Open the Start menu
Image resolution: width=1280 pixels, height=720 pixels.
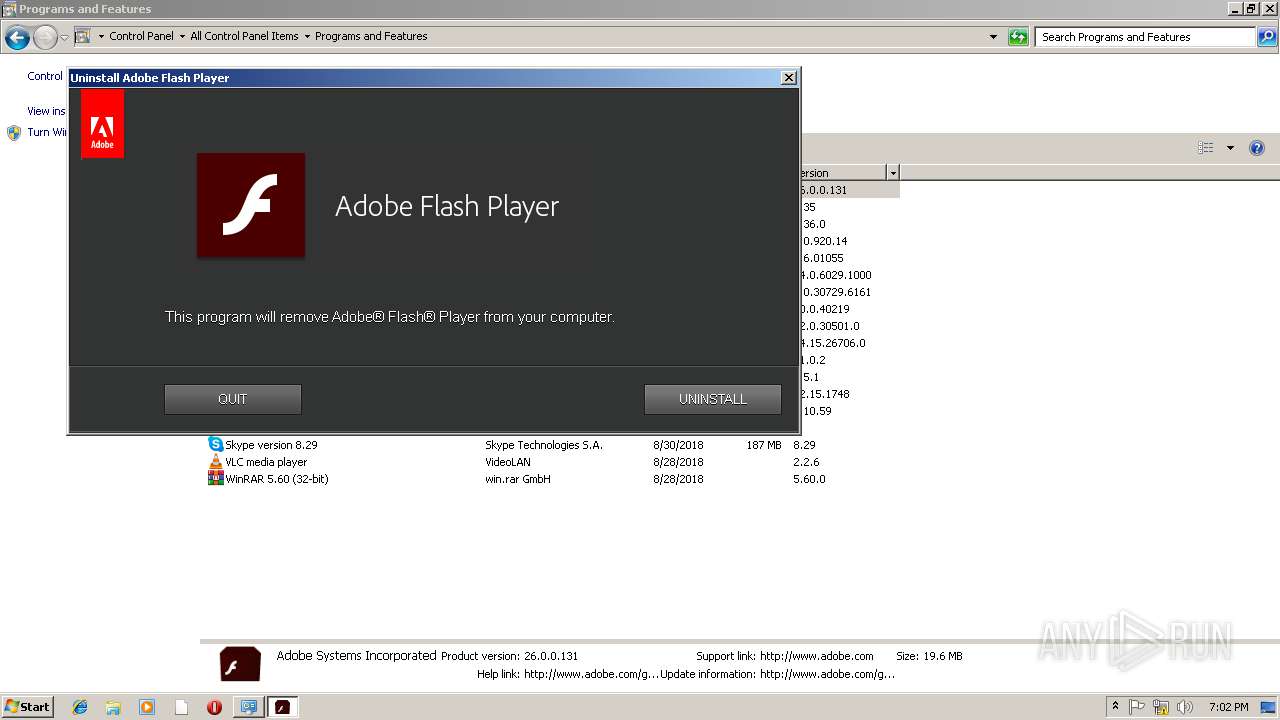[27, 707]
